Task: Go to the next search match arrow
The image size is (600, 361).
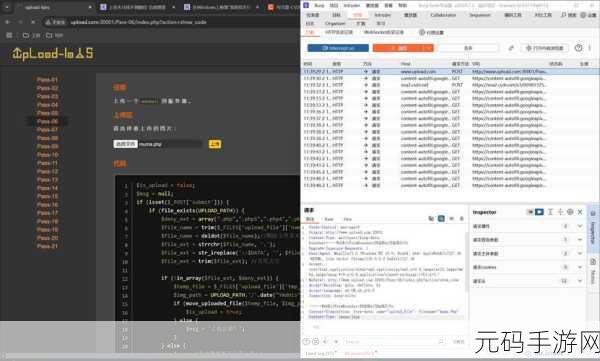Action: coord(336,341)
